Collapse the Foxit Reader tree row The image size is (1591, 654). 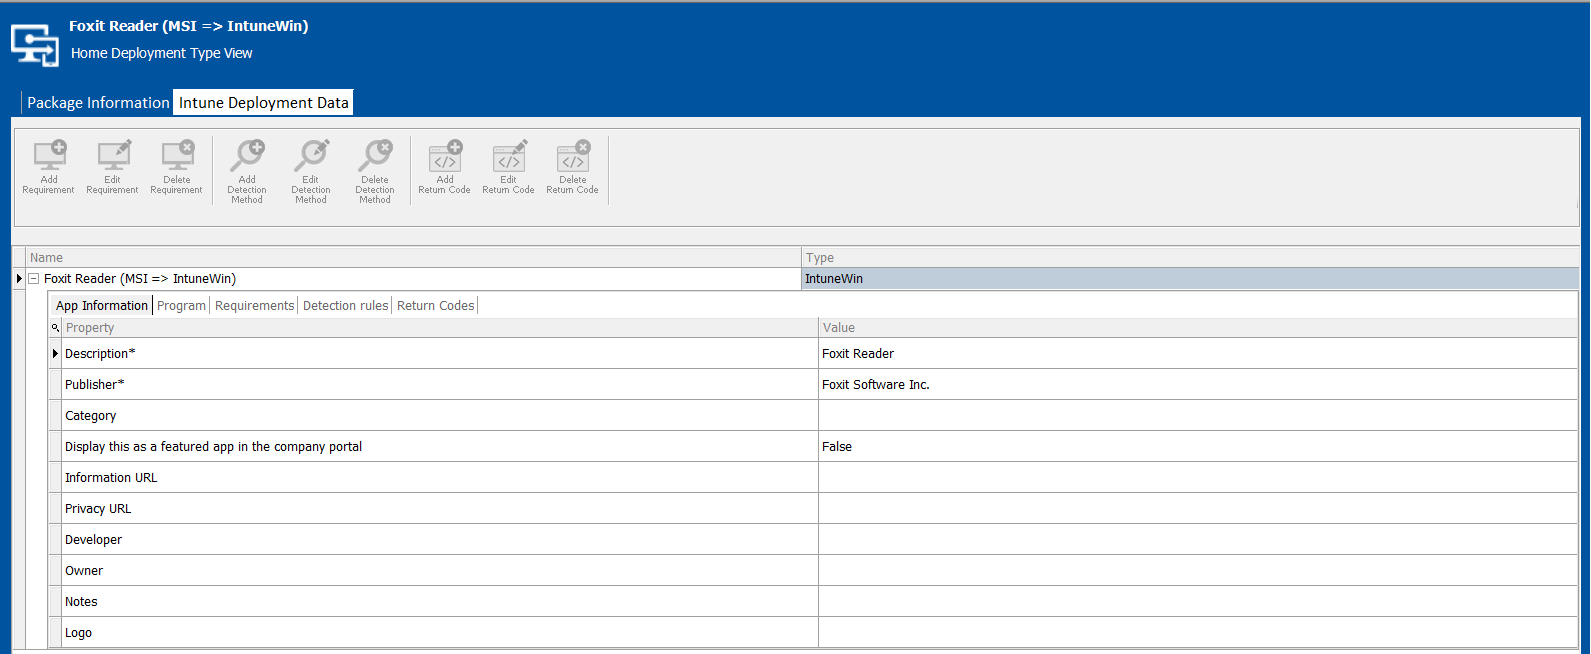click(33, 279)
